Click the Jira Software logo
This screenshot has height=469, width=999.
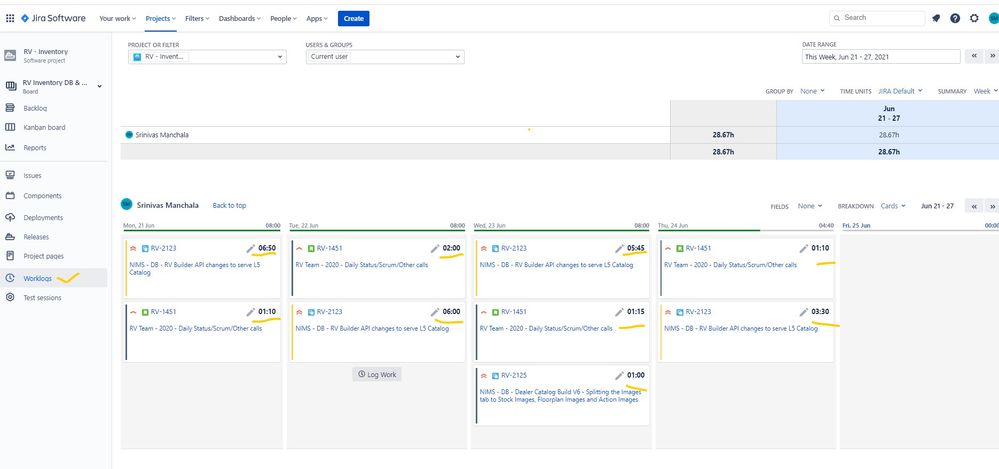(53, 18)
